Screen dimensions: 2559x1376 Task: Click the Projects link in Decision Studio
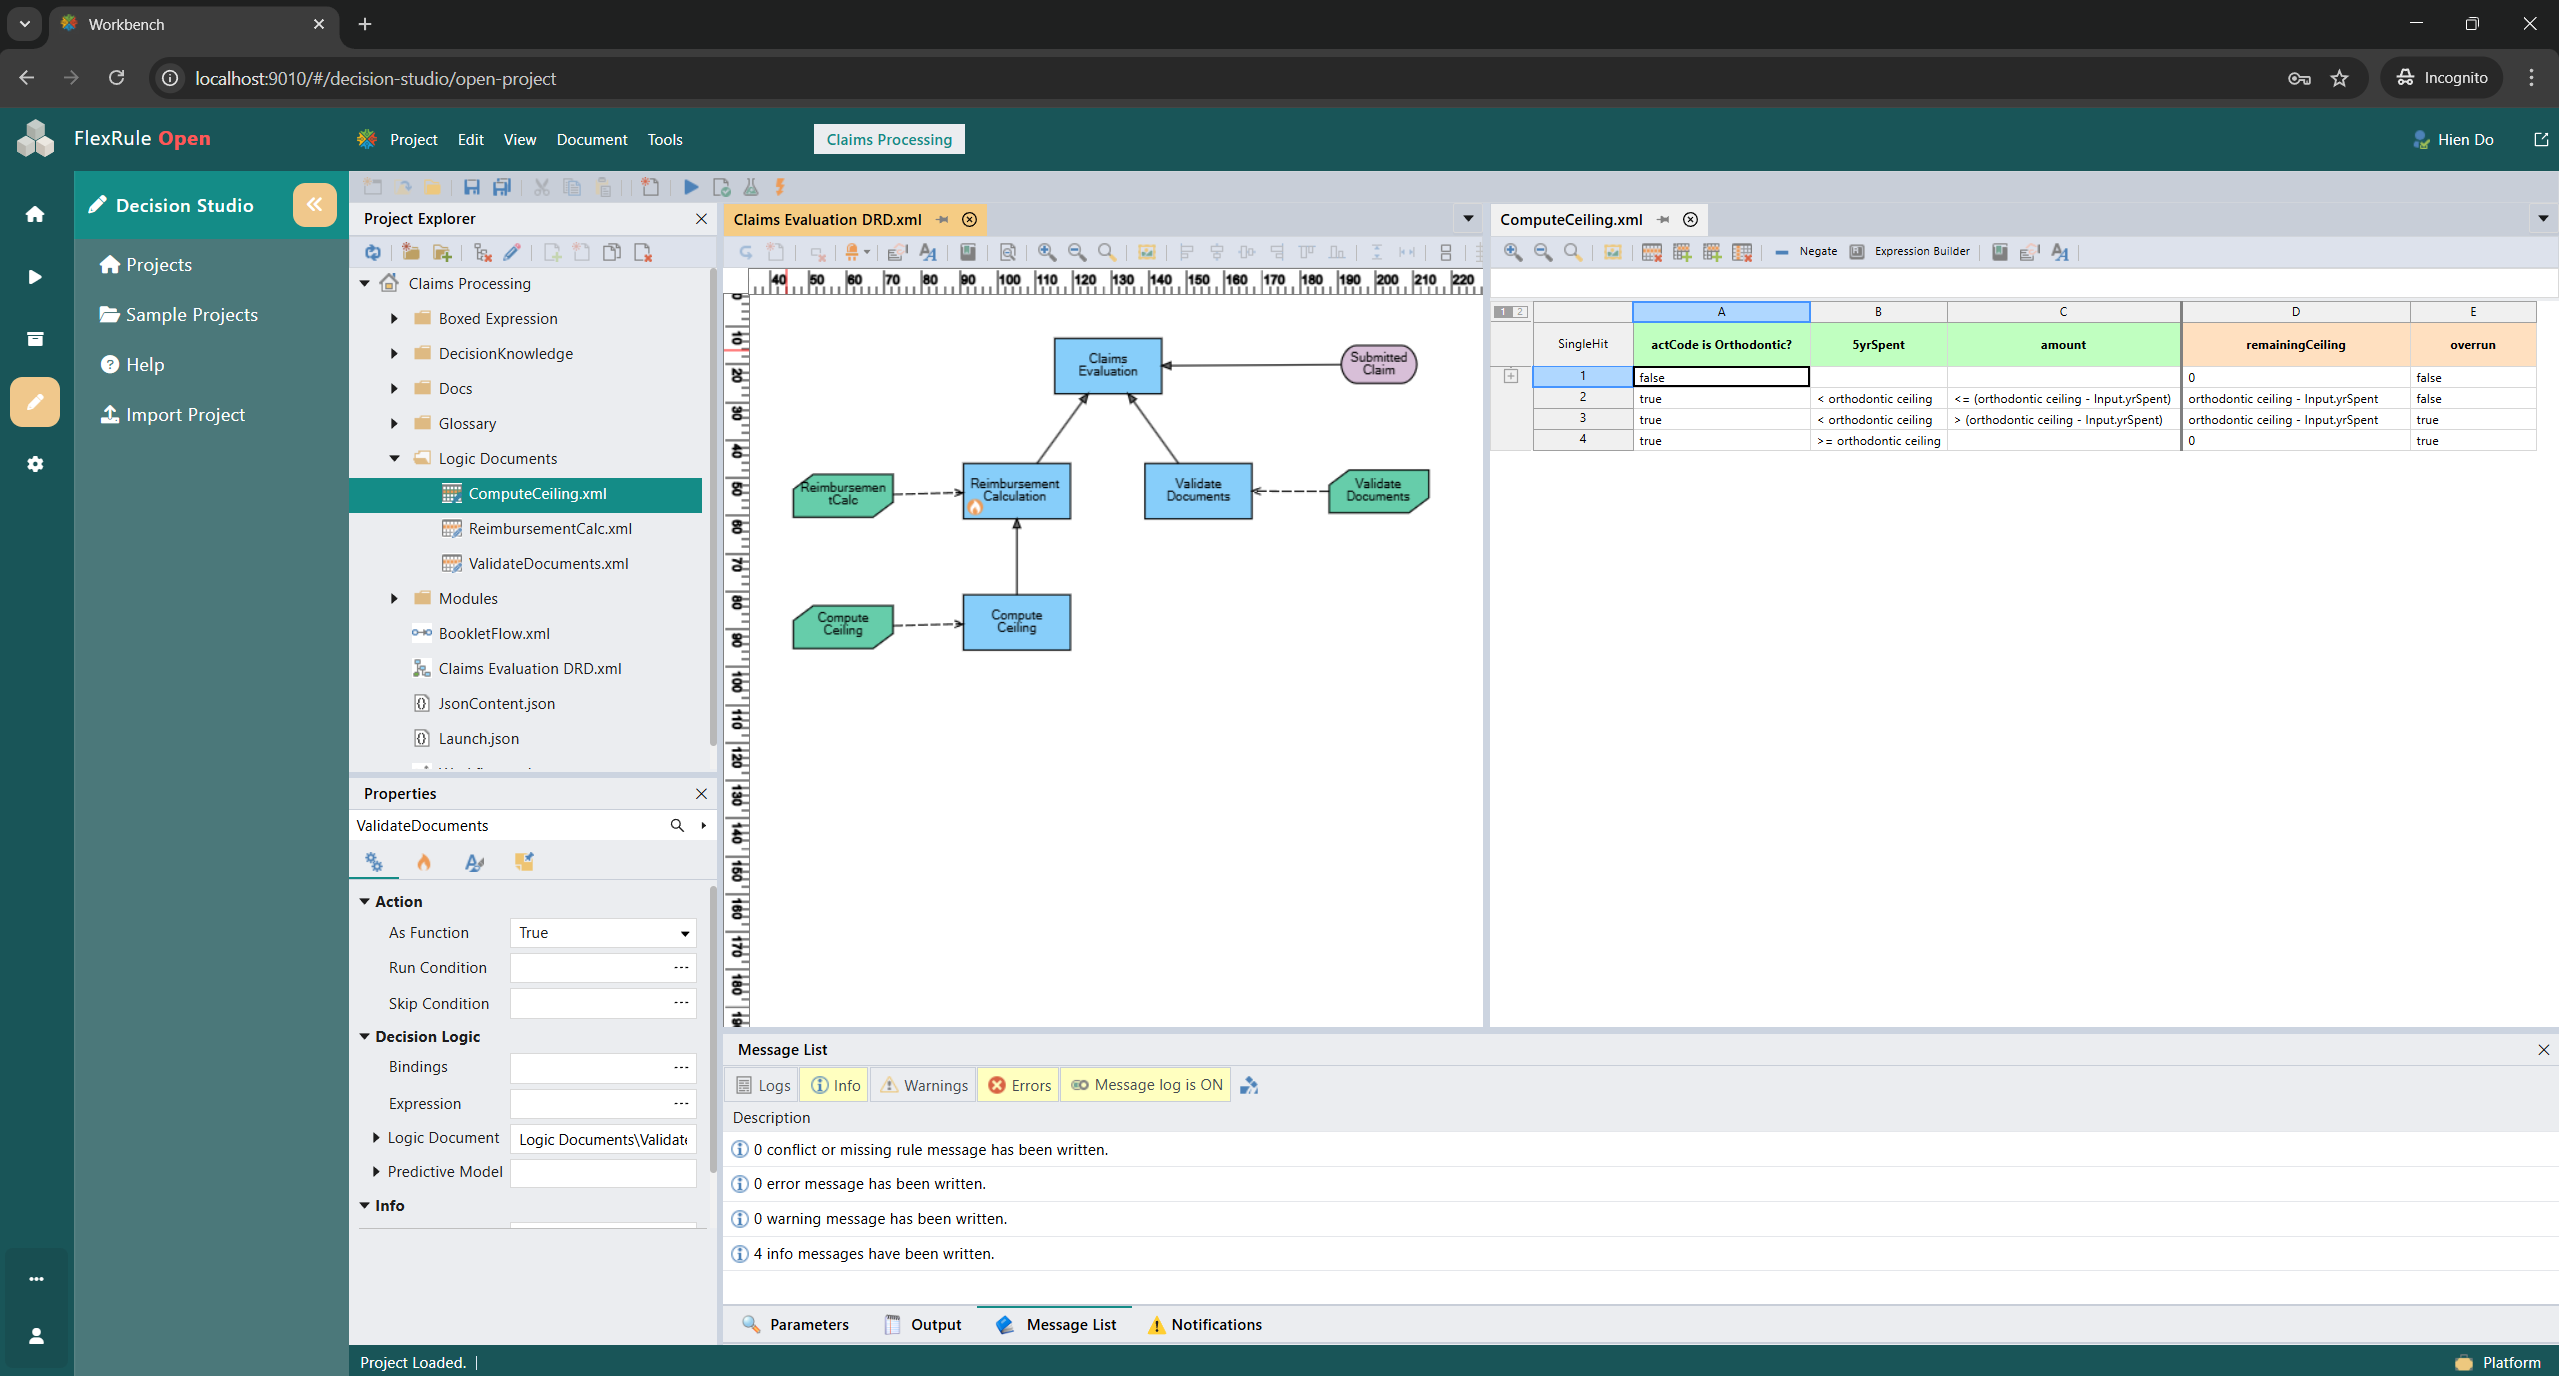pos(146,264)
